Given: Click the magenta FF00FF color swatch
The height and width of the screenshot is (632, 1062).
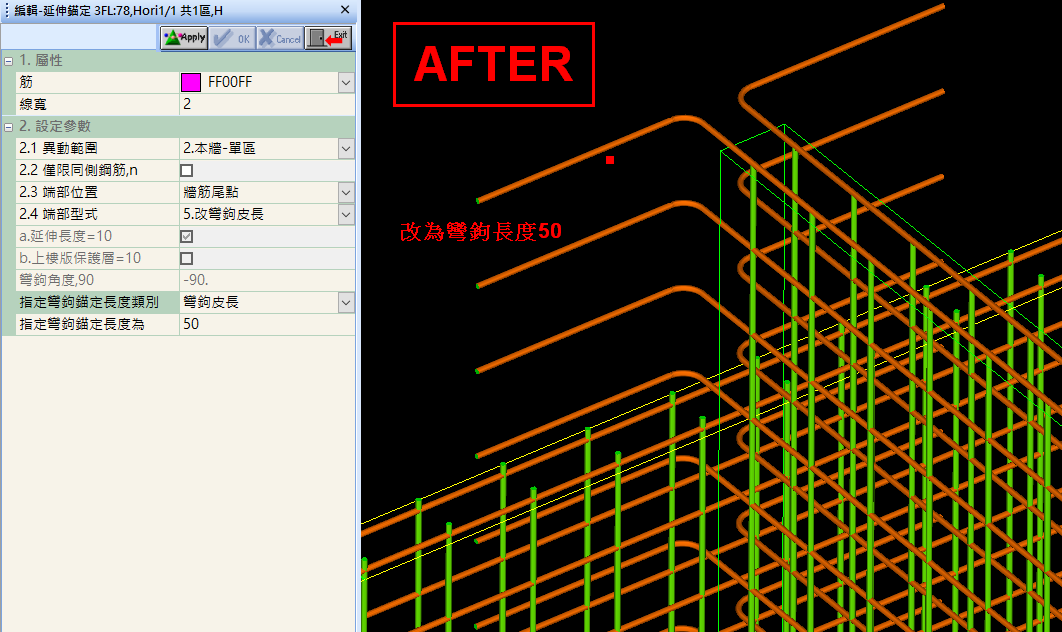Looking at the screenshot, I should click(x=191, y=83).
